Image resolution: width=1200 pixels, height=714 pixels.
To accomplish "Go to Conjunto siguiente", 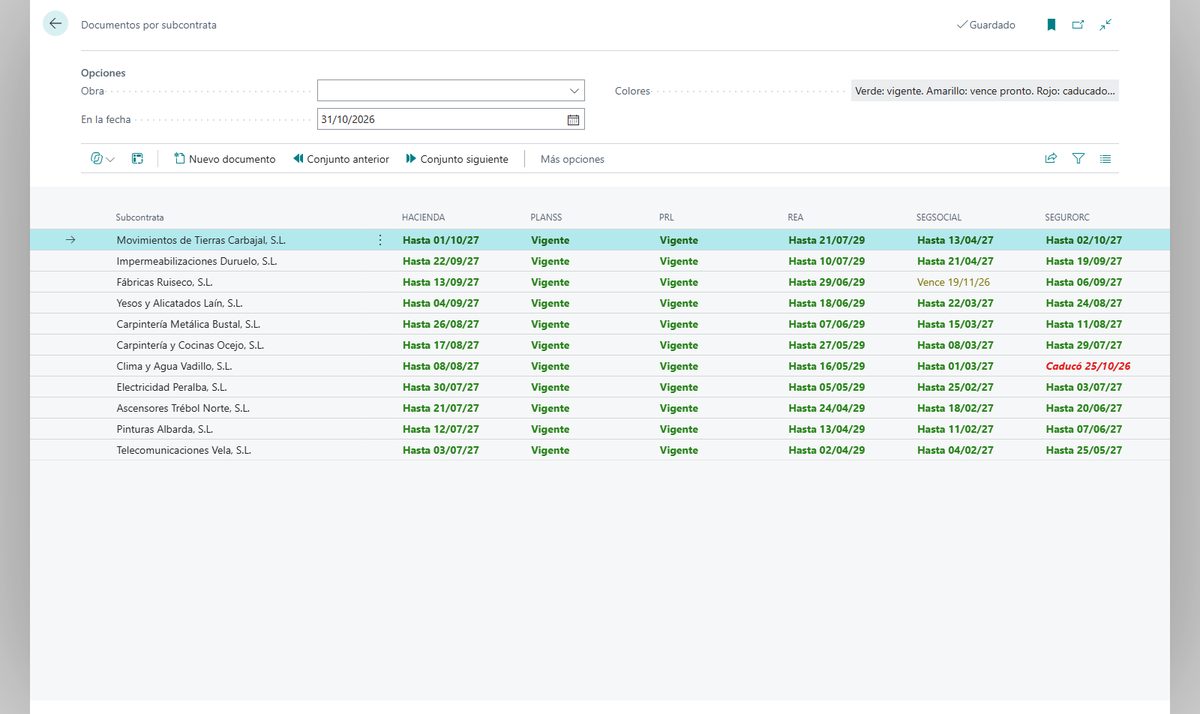I will point(457,159).
